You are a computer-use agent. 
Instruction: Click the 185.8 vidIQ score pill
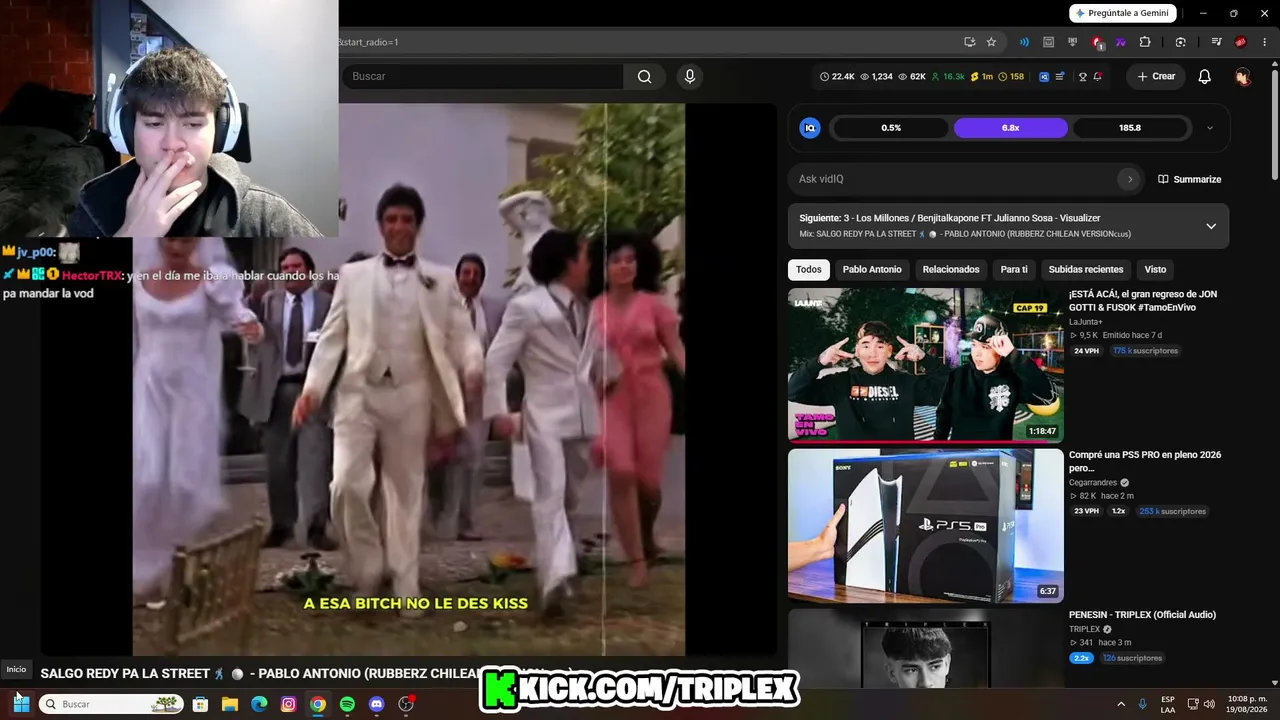pyautogui.click(x=1130, y=128)
